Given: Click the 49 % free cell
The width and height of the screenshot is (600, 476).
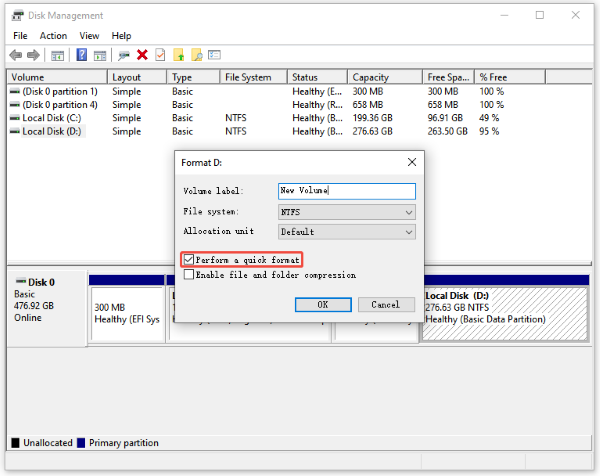Looking at the screenshot, I should tap(489, 118).
